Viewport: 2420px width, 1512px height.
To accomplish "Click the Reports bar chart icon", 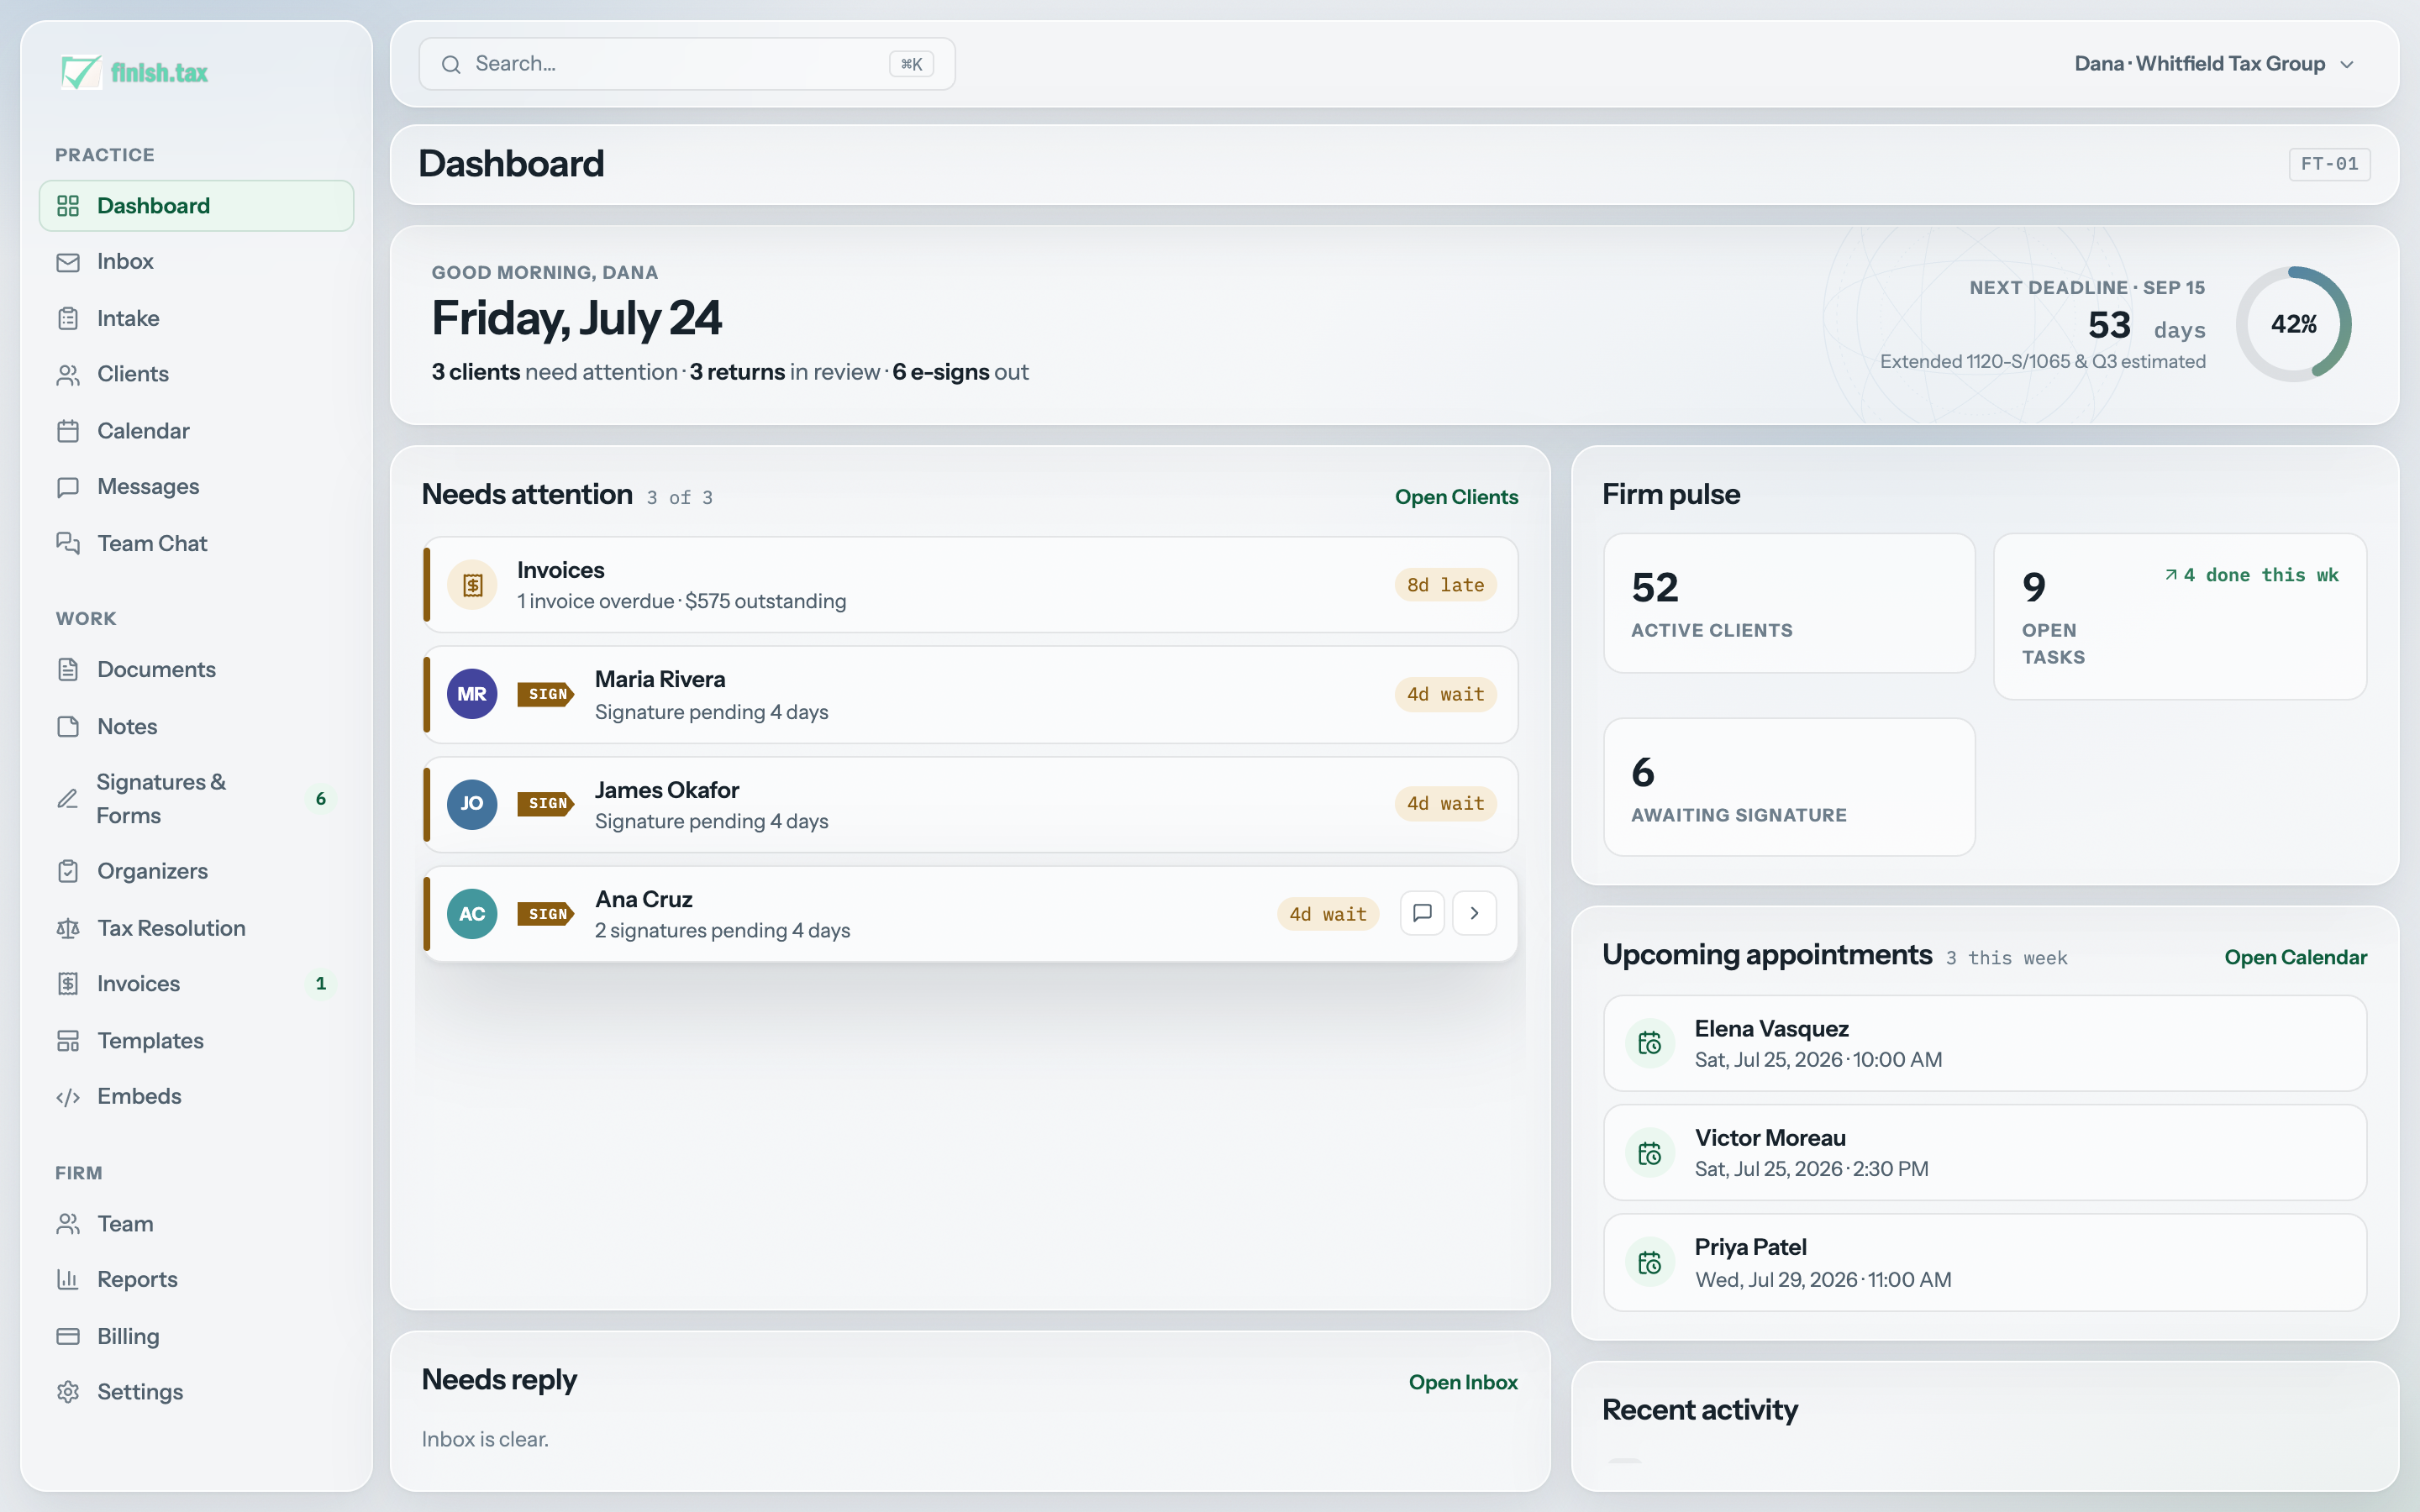I will pyautogui.click(x=68, y=1280).
